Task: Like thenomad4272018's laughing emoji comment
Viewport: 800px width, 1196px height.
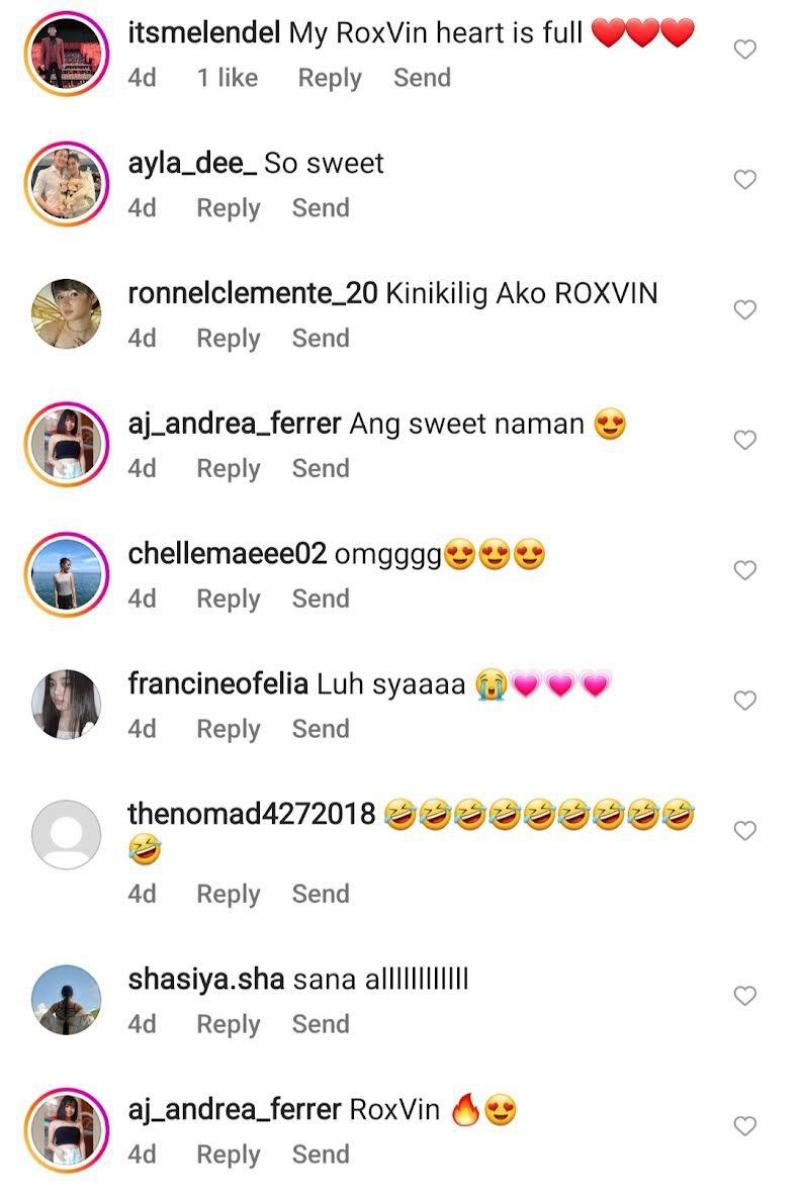Action: (x=744, y=831)
